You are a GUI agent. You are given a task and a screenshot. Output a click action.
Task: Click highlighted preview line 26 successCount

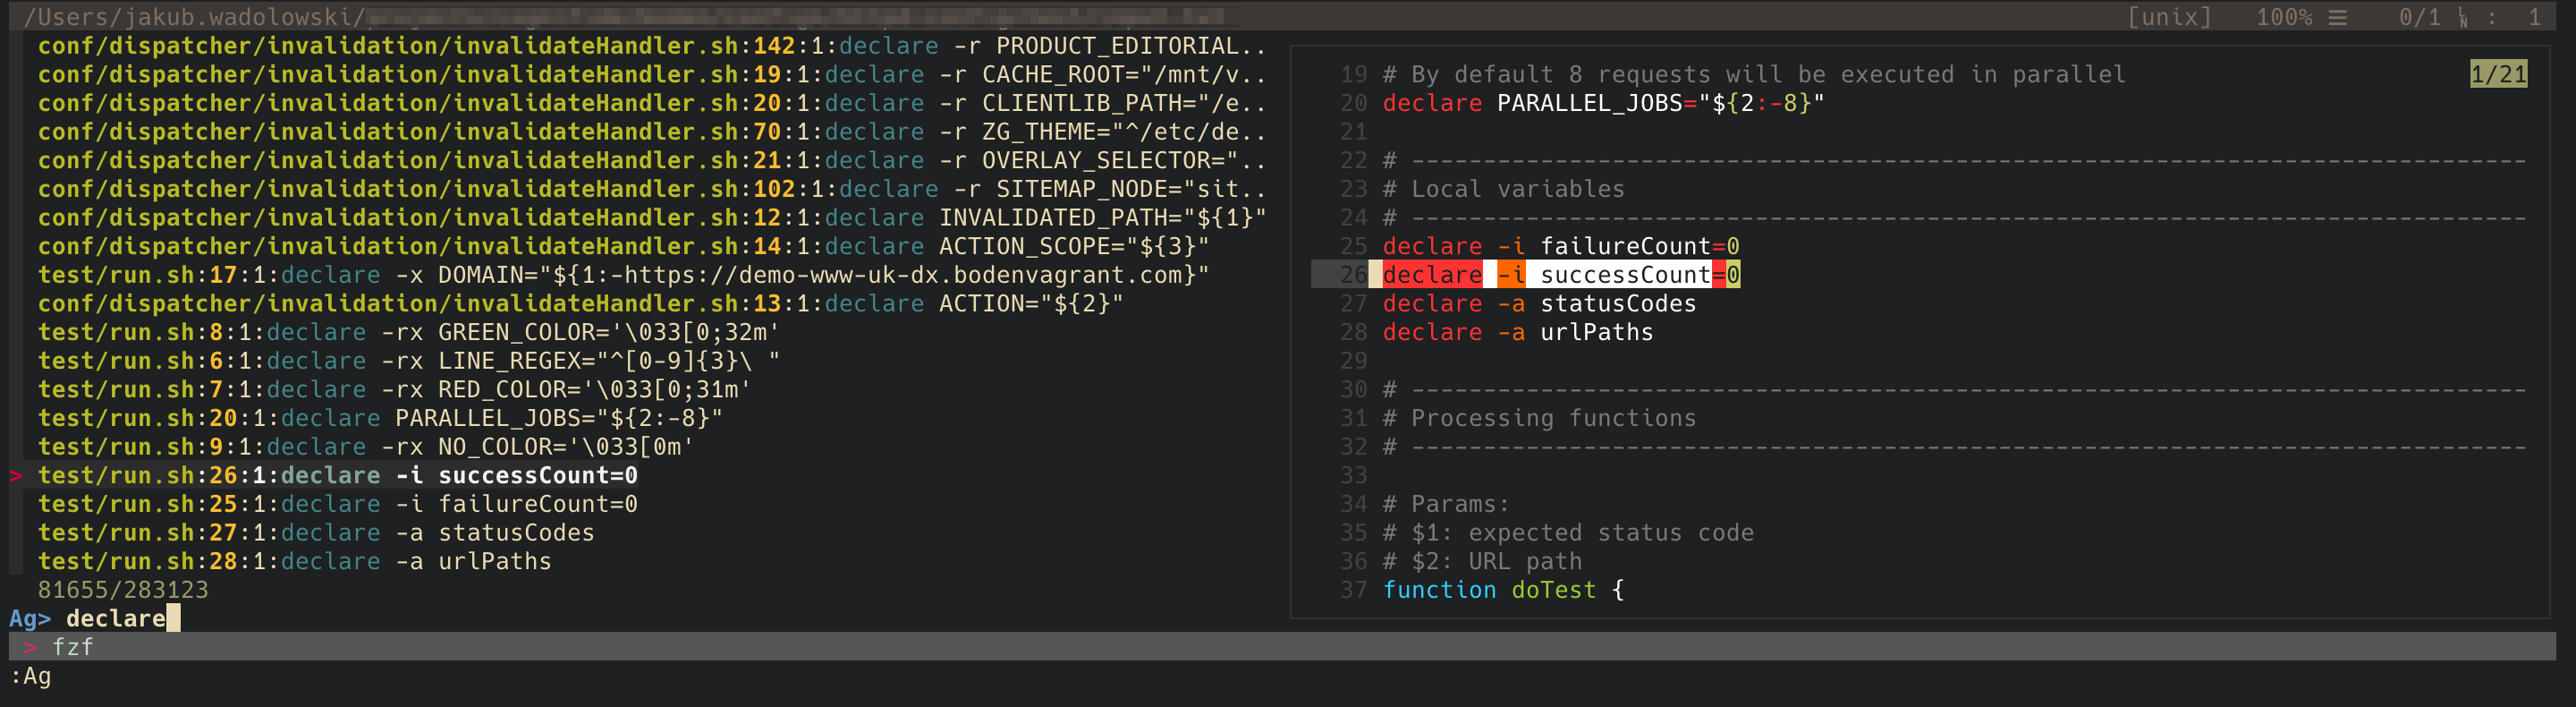pos(1561,275)
